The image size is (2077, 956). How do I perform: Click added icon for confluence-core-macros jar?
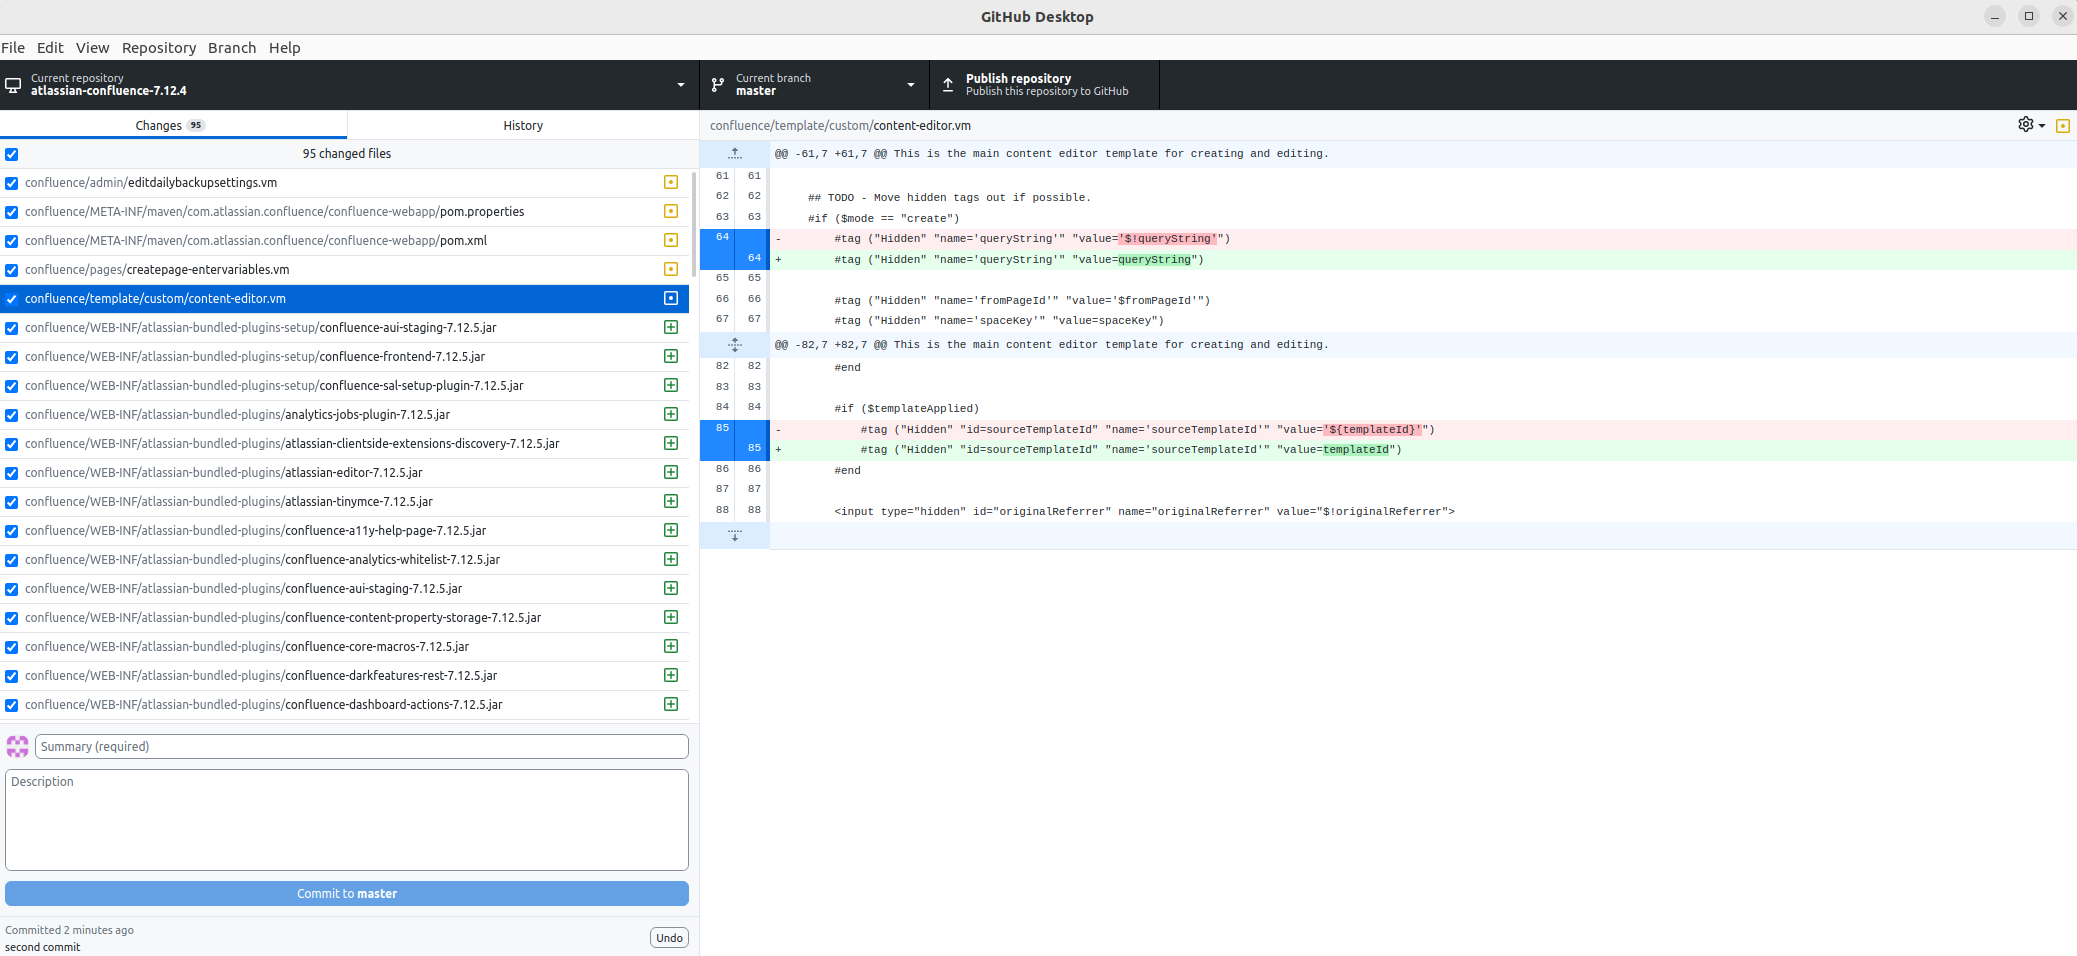[671, 646]
